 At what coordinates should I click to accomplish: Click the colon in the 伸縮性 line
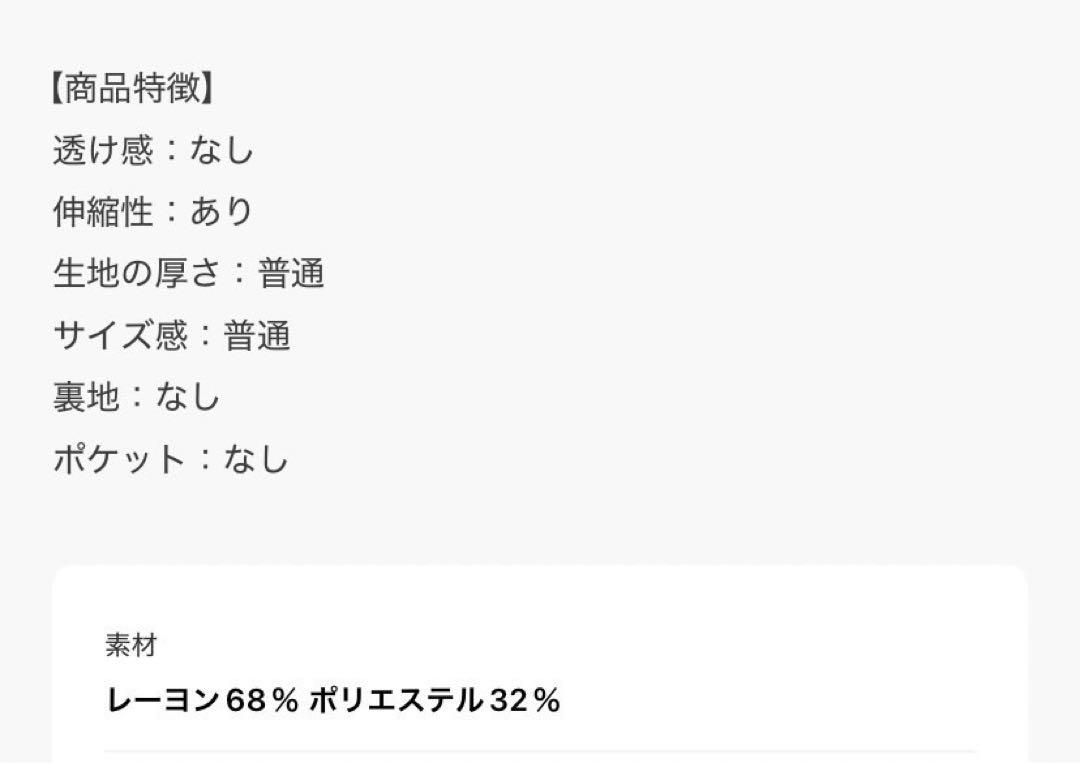[172, 211]
